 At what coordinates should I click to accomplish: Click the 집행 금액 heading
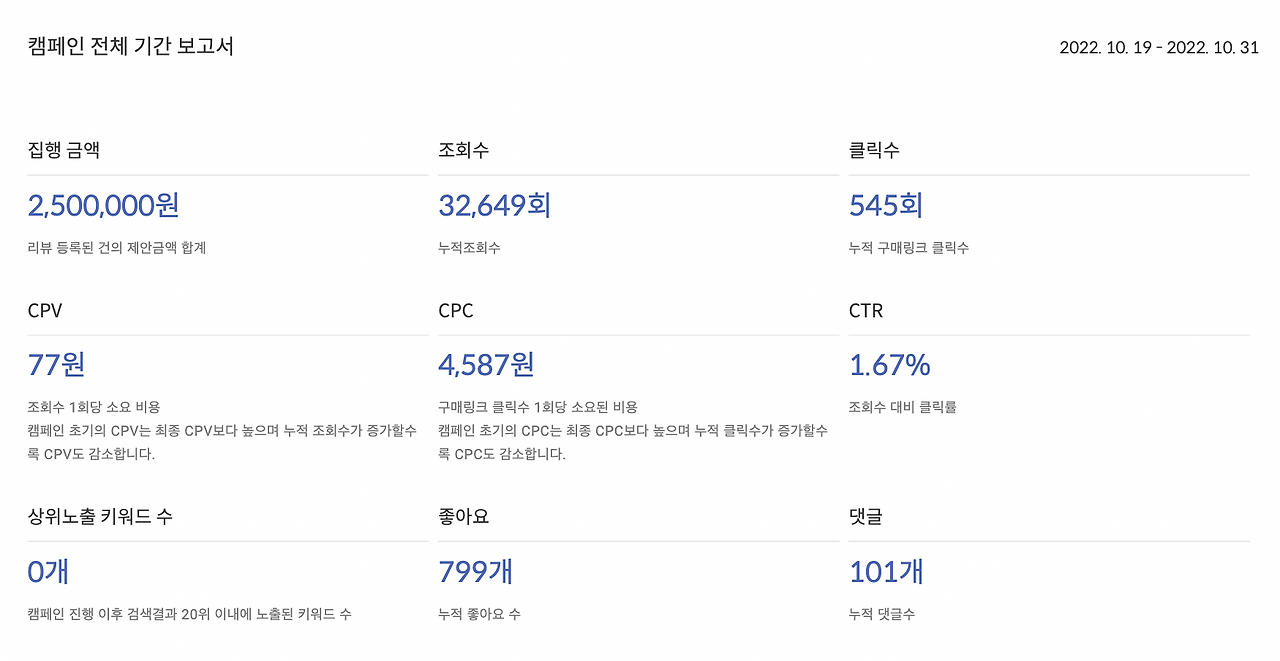64,150
